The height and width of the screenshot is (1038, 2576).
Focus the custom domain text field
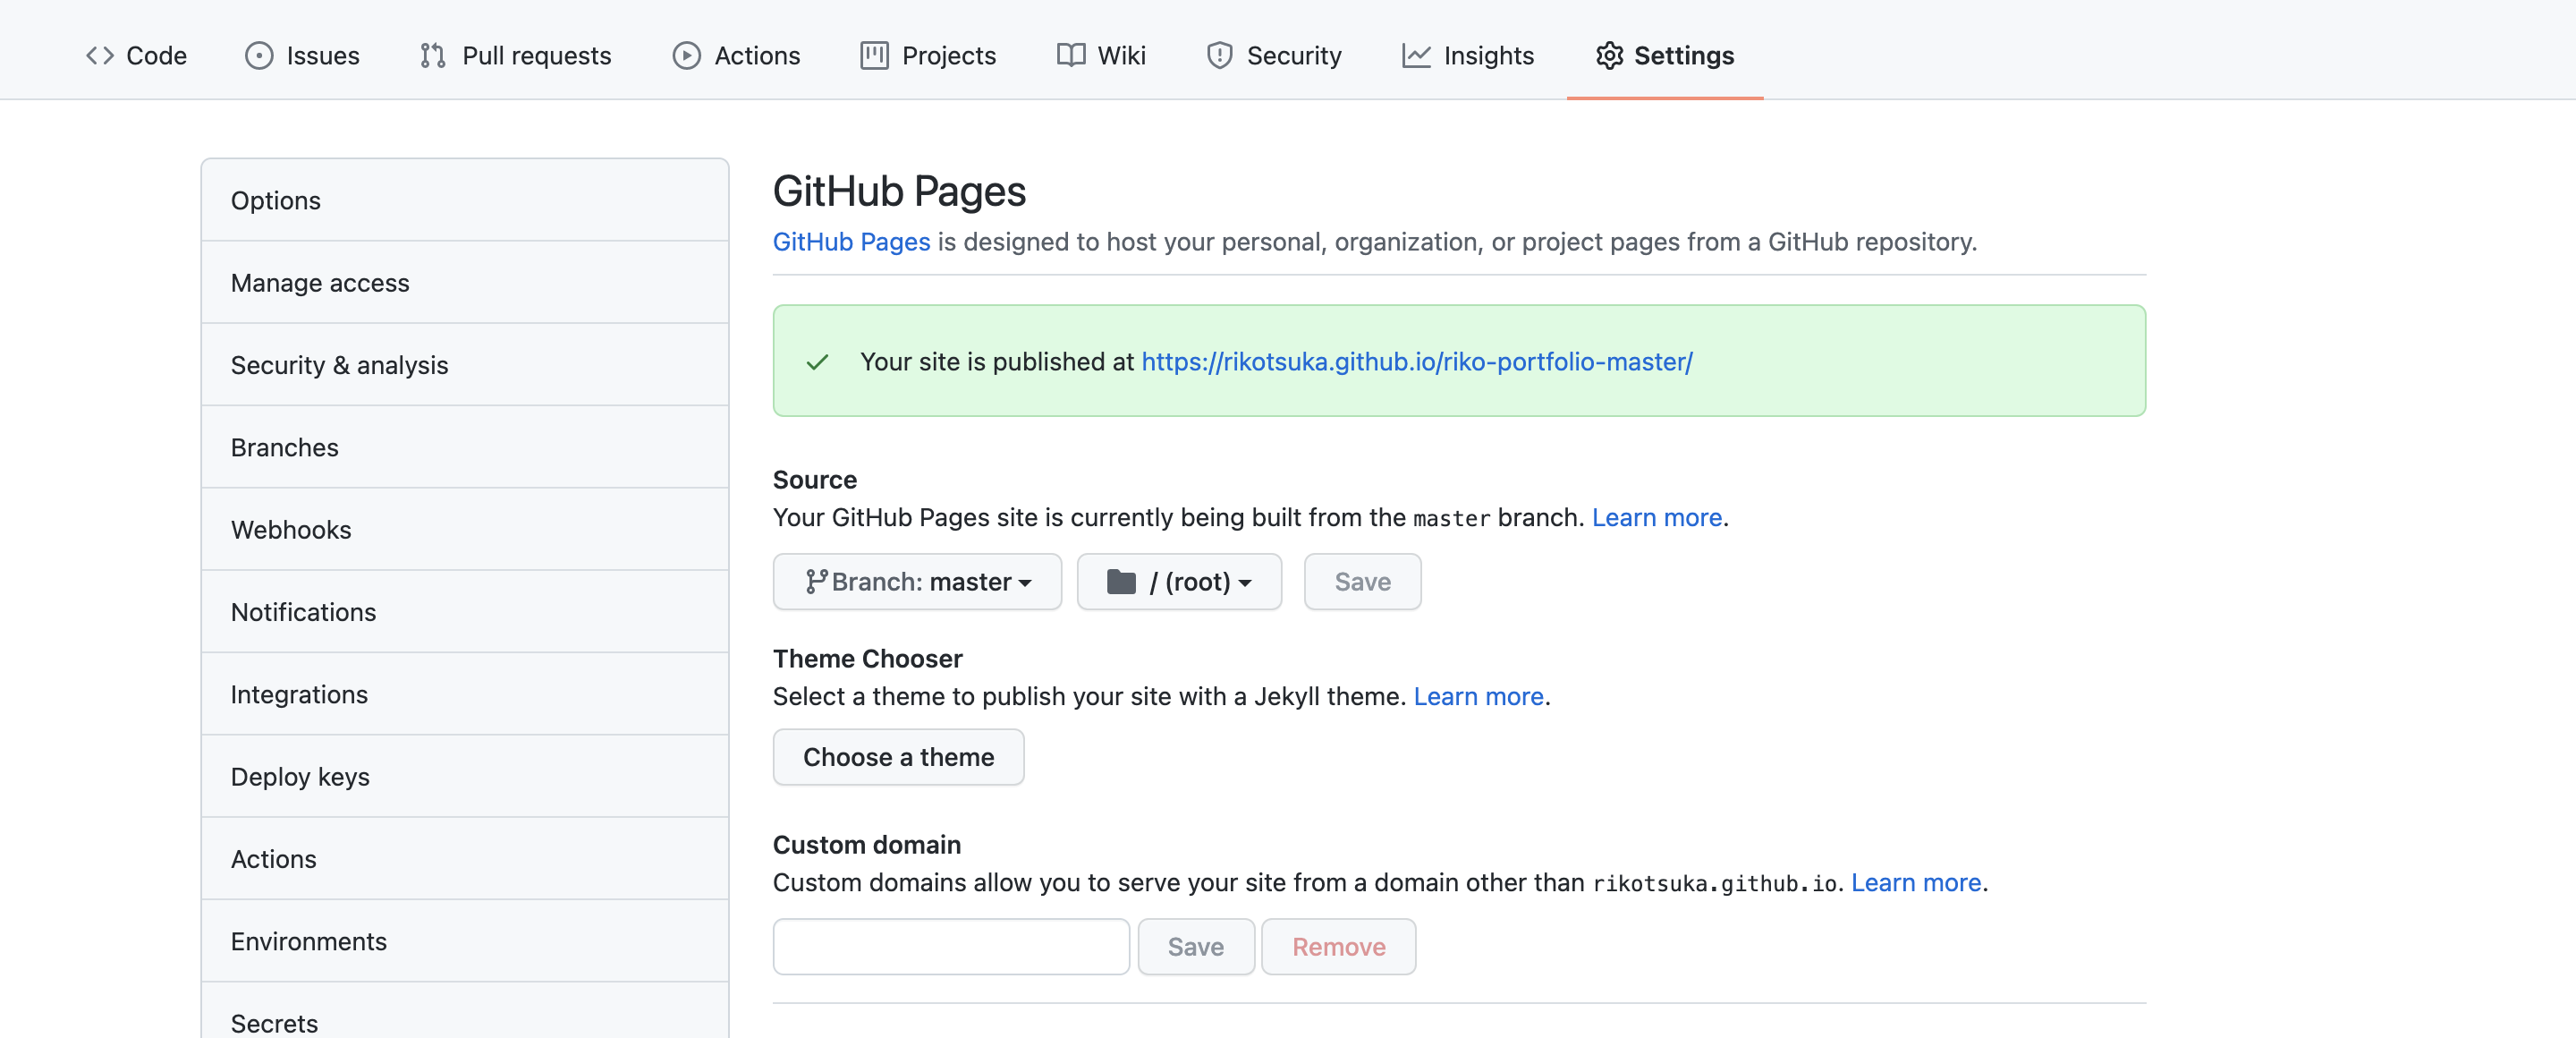coord(951,946)
